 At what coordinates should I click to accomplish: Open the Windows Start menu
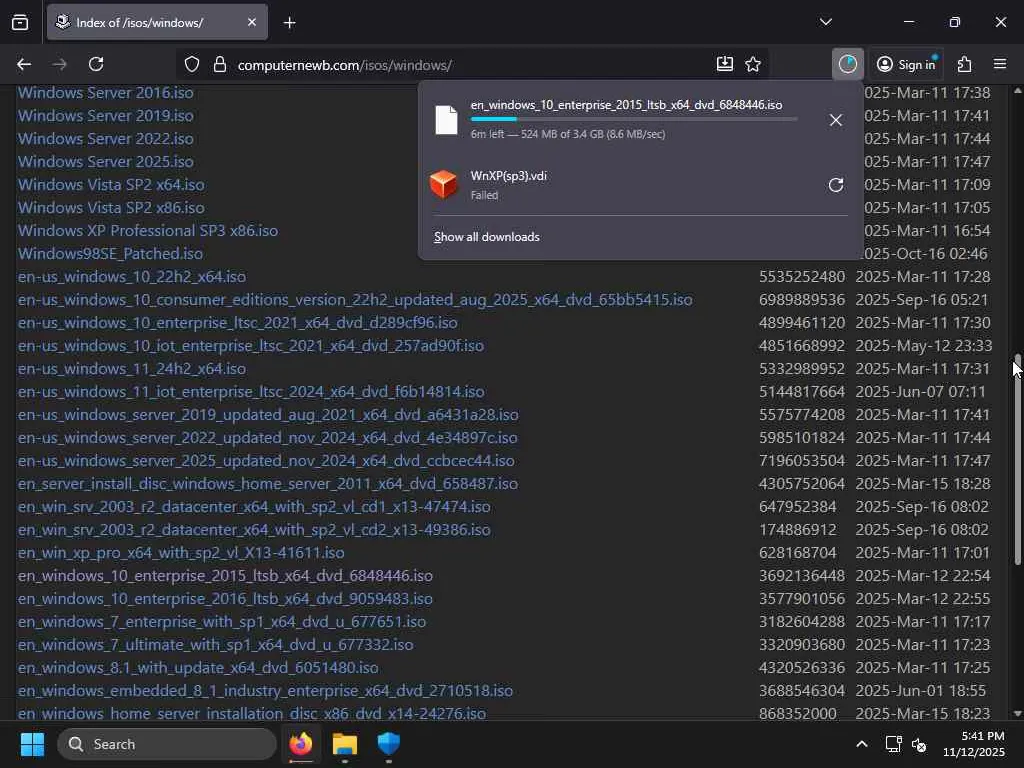[32, 744]
